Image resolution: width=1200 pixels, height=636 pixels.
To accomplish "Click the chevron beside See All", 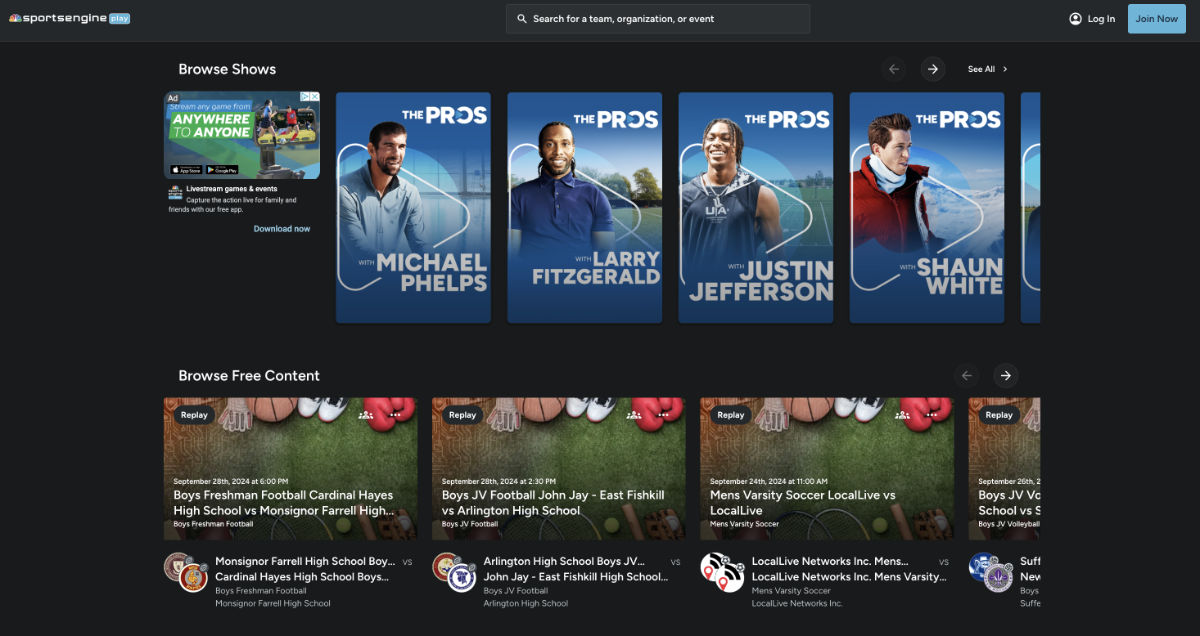I will [1005, 69].
